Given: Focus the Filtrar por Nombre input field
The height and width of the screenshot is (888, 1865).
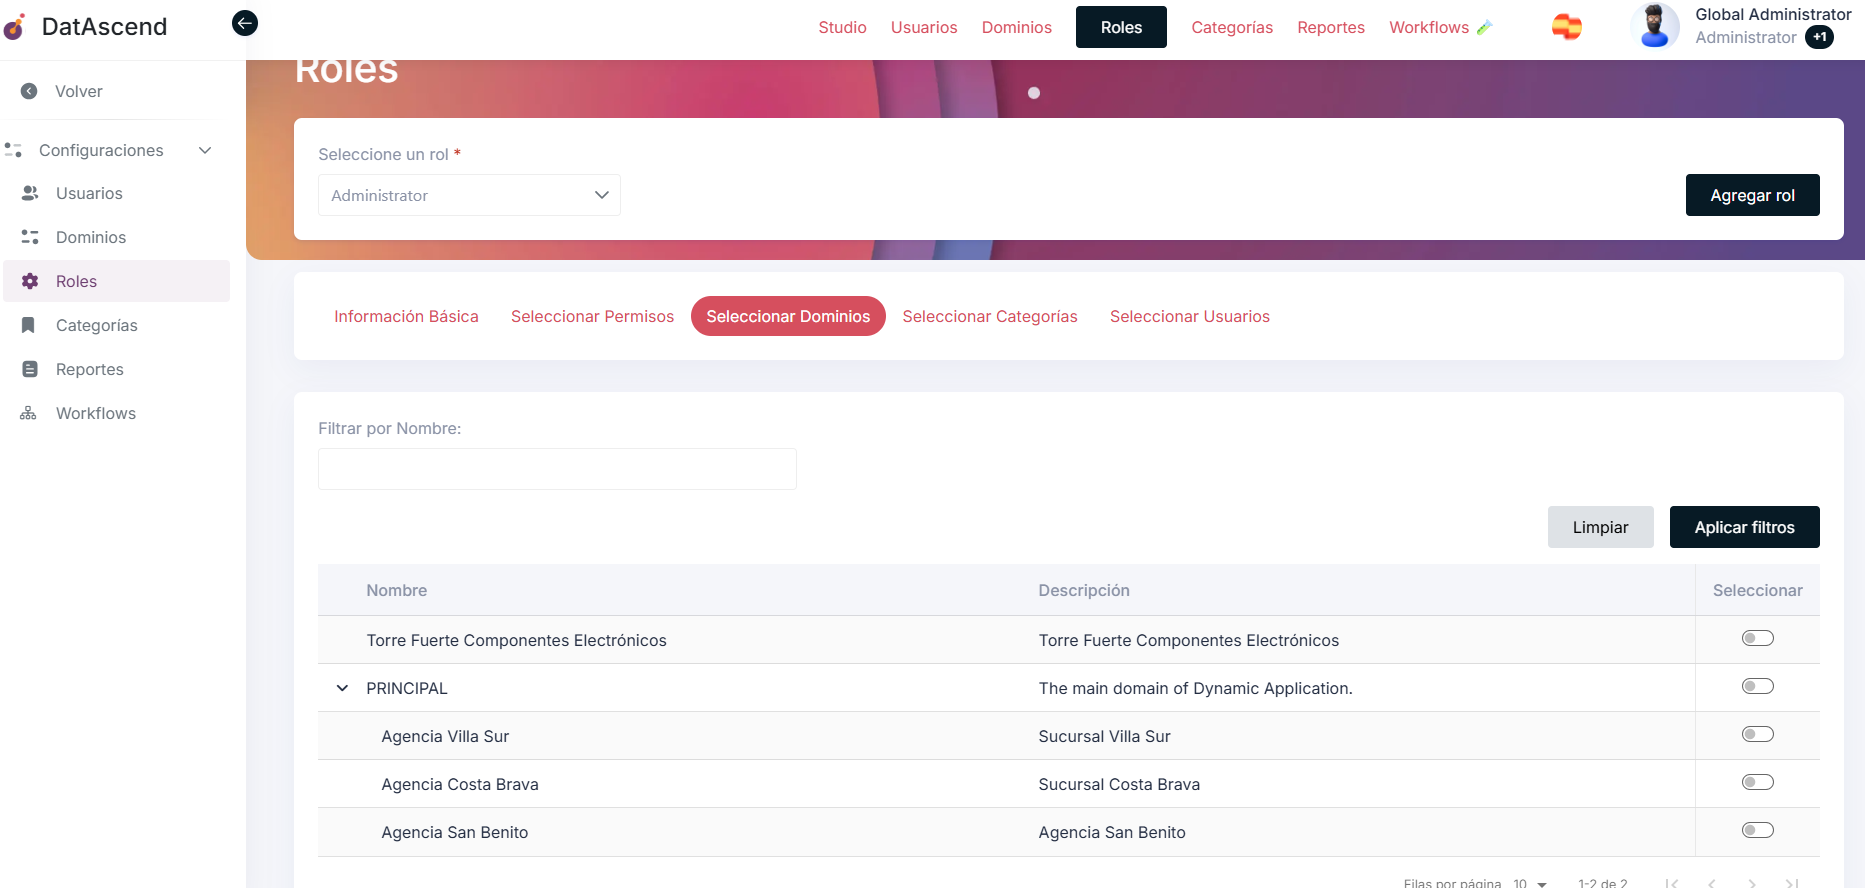Looking at the screenshot, I should pos(557,469).
